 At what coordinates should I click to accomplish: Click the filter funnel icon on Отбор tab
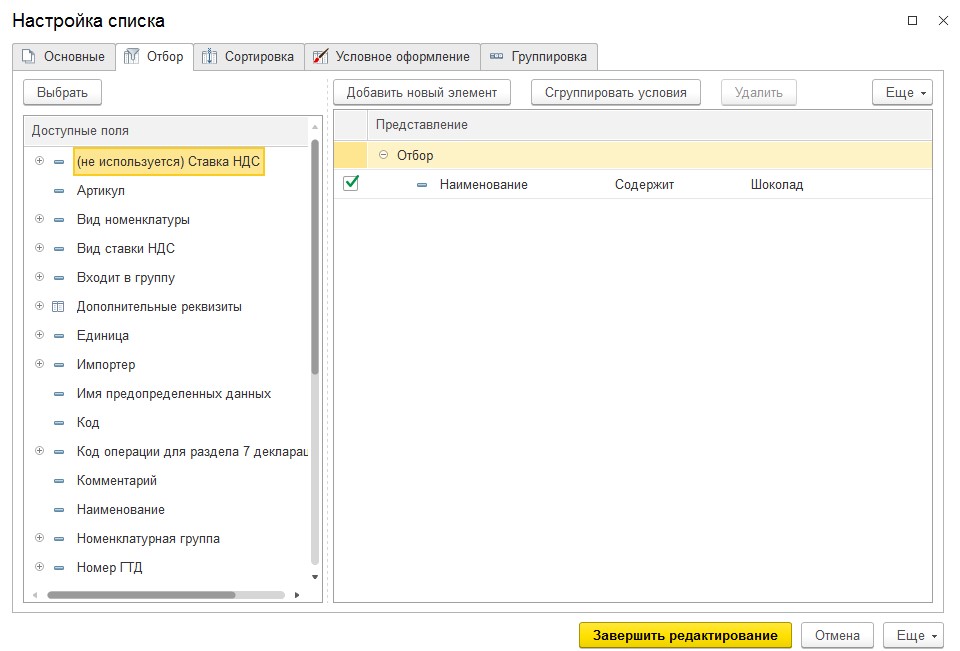[131, 57]
